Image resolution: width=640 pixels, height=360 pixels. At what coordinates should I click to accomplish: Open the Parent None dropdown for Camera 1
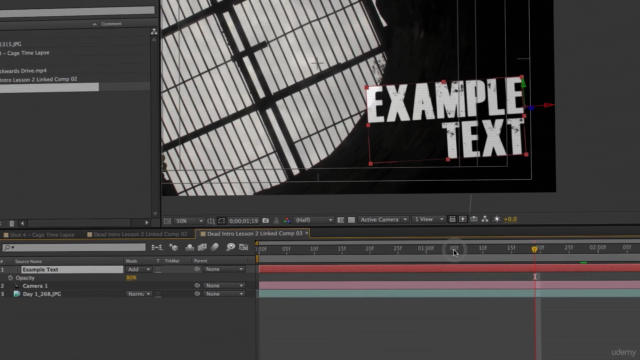pyautogui.click(x=224, y=286)
